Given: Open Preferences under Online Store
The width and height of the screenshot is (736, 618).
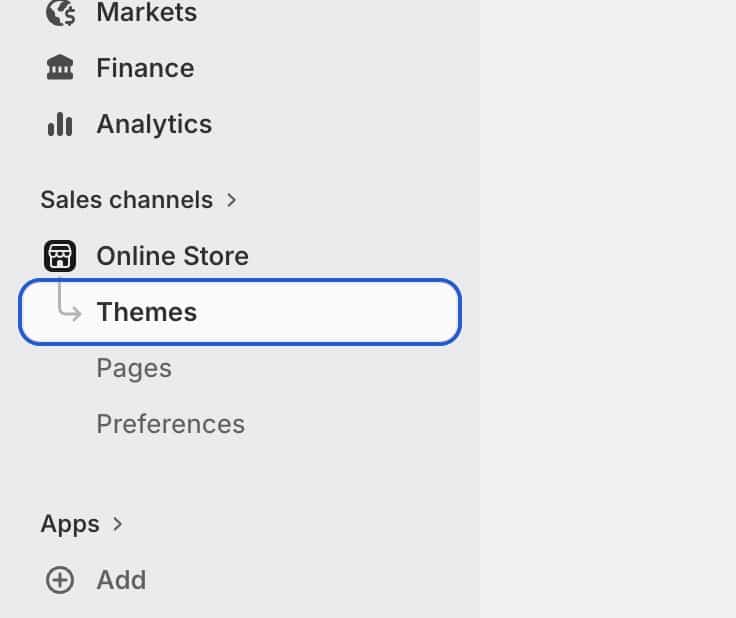Looking at the screenshot, I should click(x=170, y=424).
